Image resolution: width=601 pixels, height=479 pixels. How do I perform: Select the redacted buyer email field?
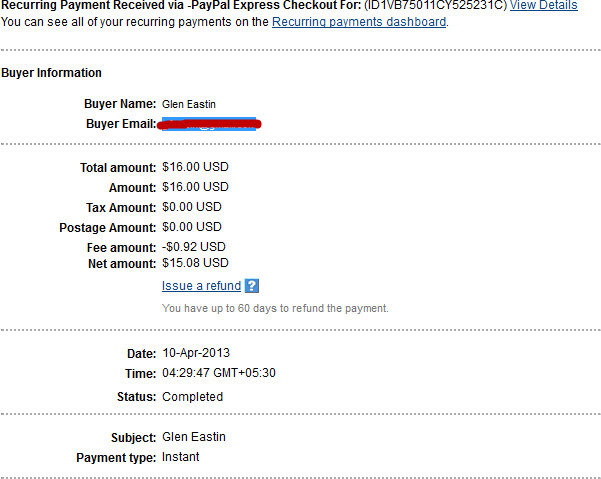coord(211,124)
